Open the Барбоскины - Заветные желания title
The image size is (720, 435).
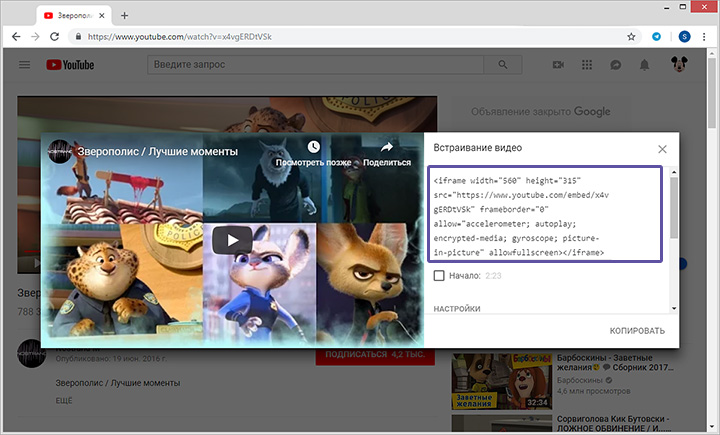(615, 362)
